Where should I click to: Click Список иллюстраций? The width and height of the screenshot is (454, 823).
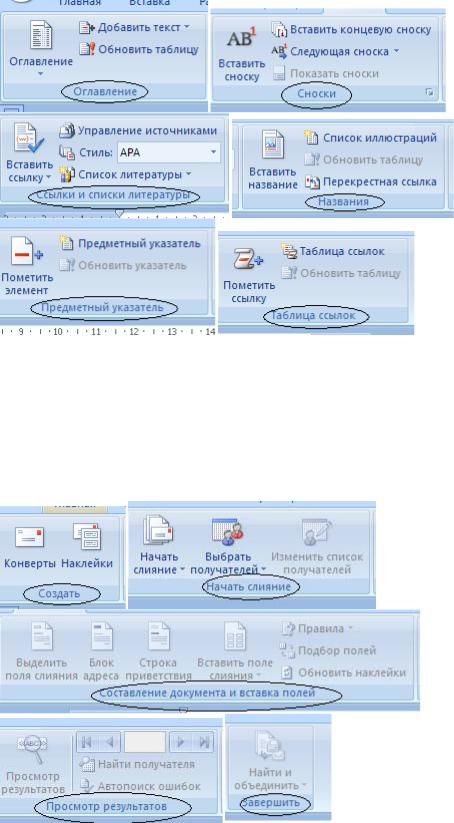tap(371, 138)
